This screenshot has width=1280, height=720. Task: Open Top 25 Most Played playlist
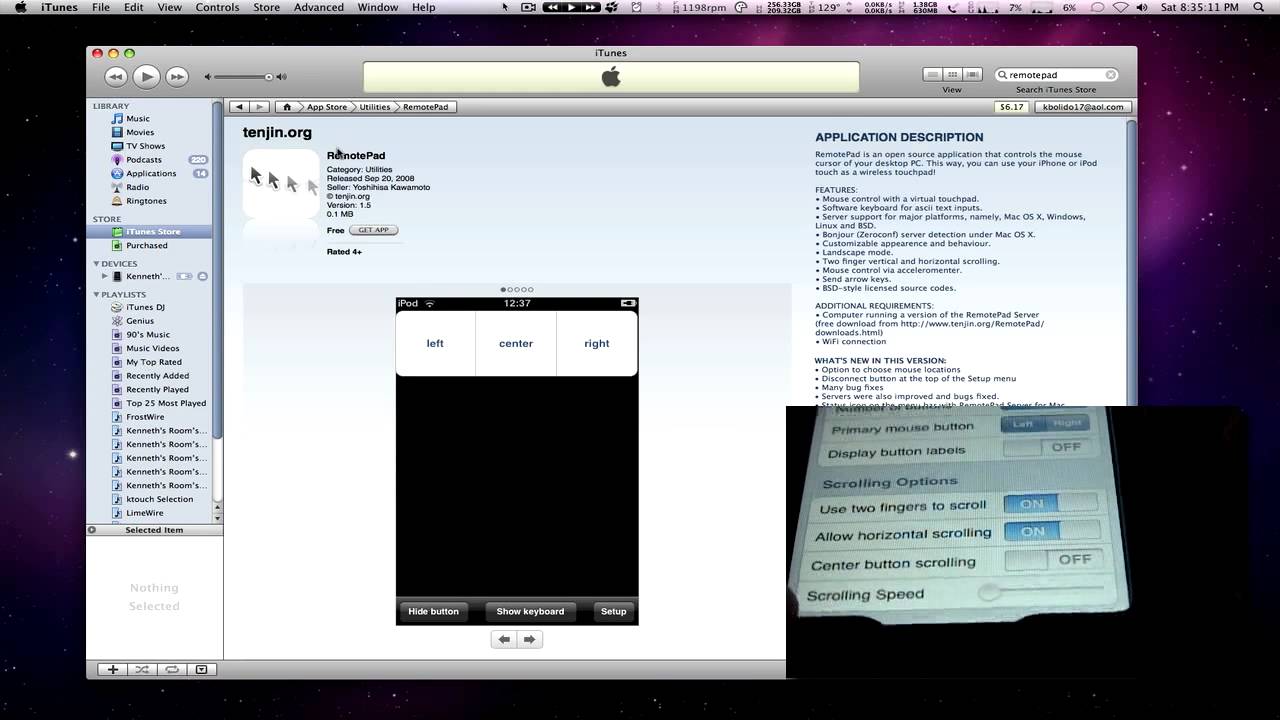(166, 403)
